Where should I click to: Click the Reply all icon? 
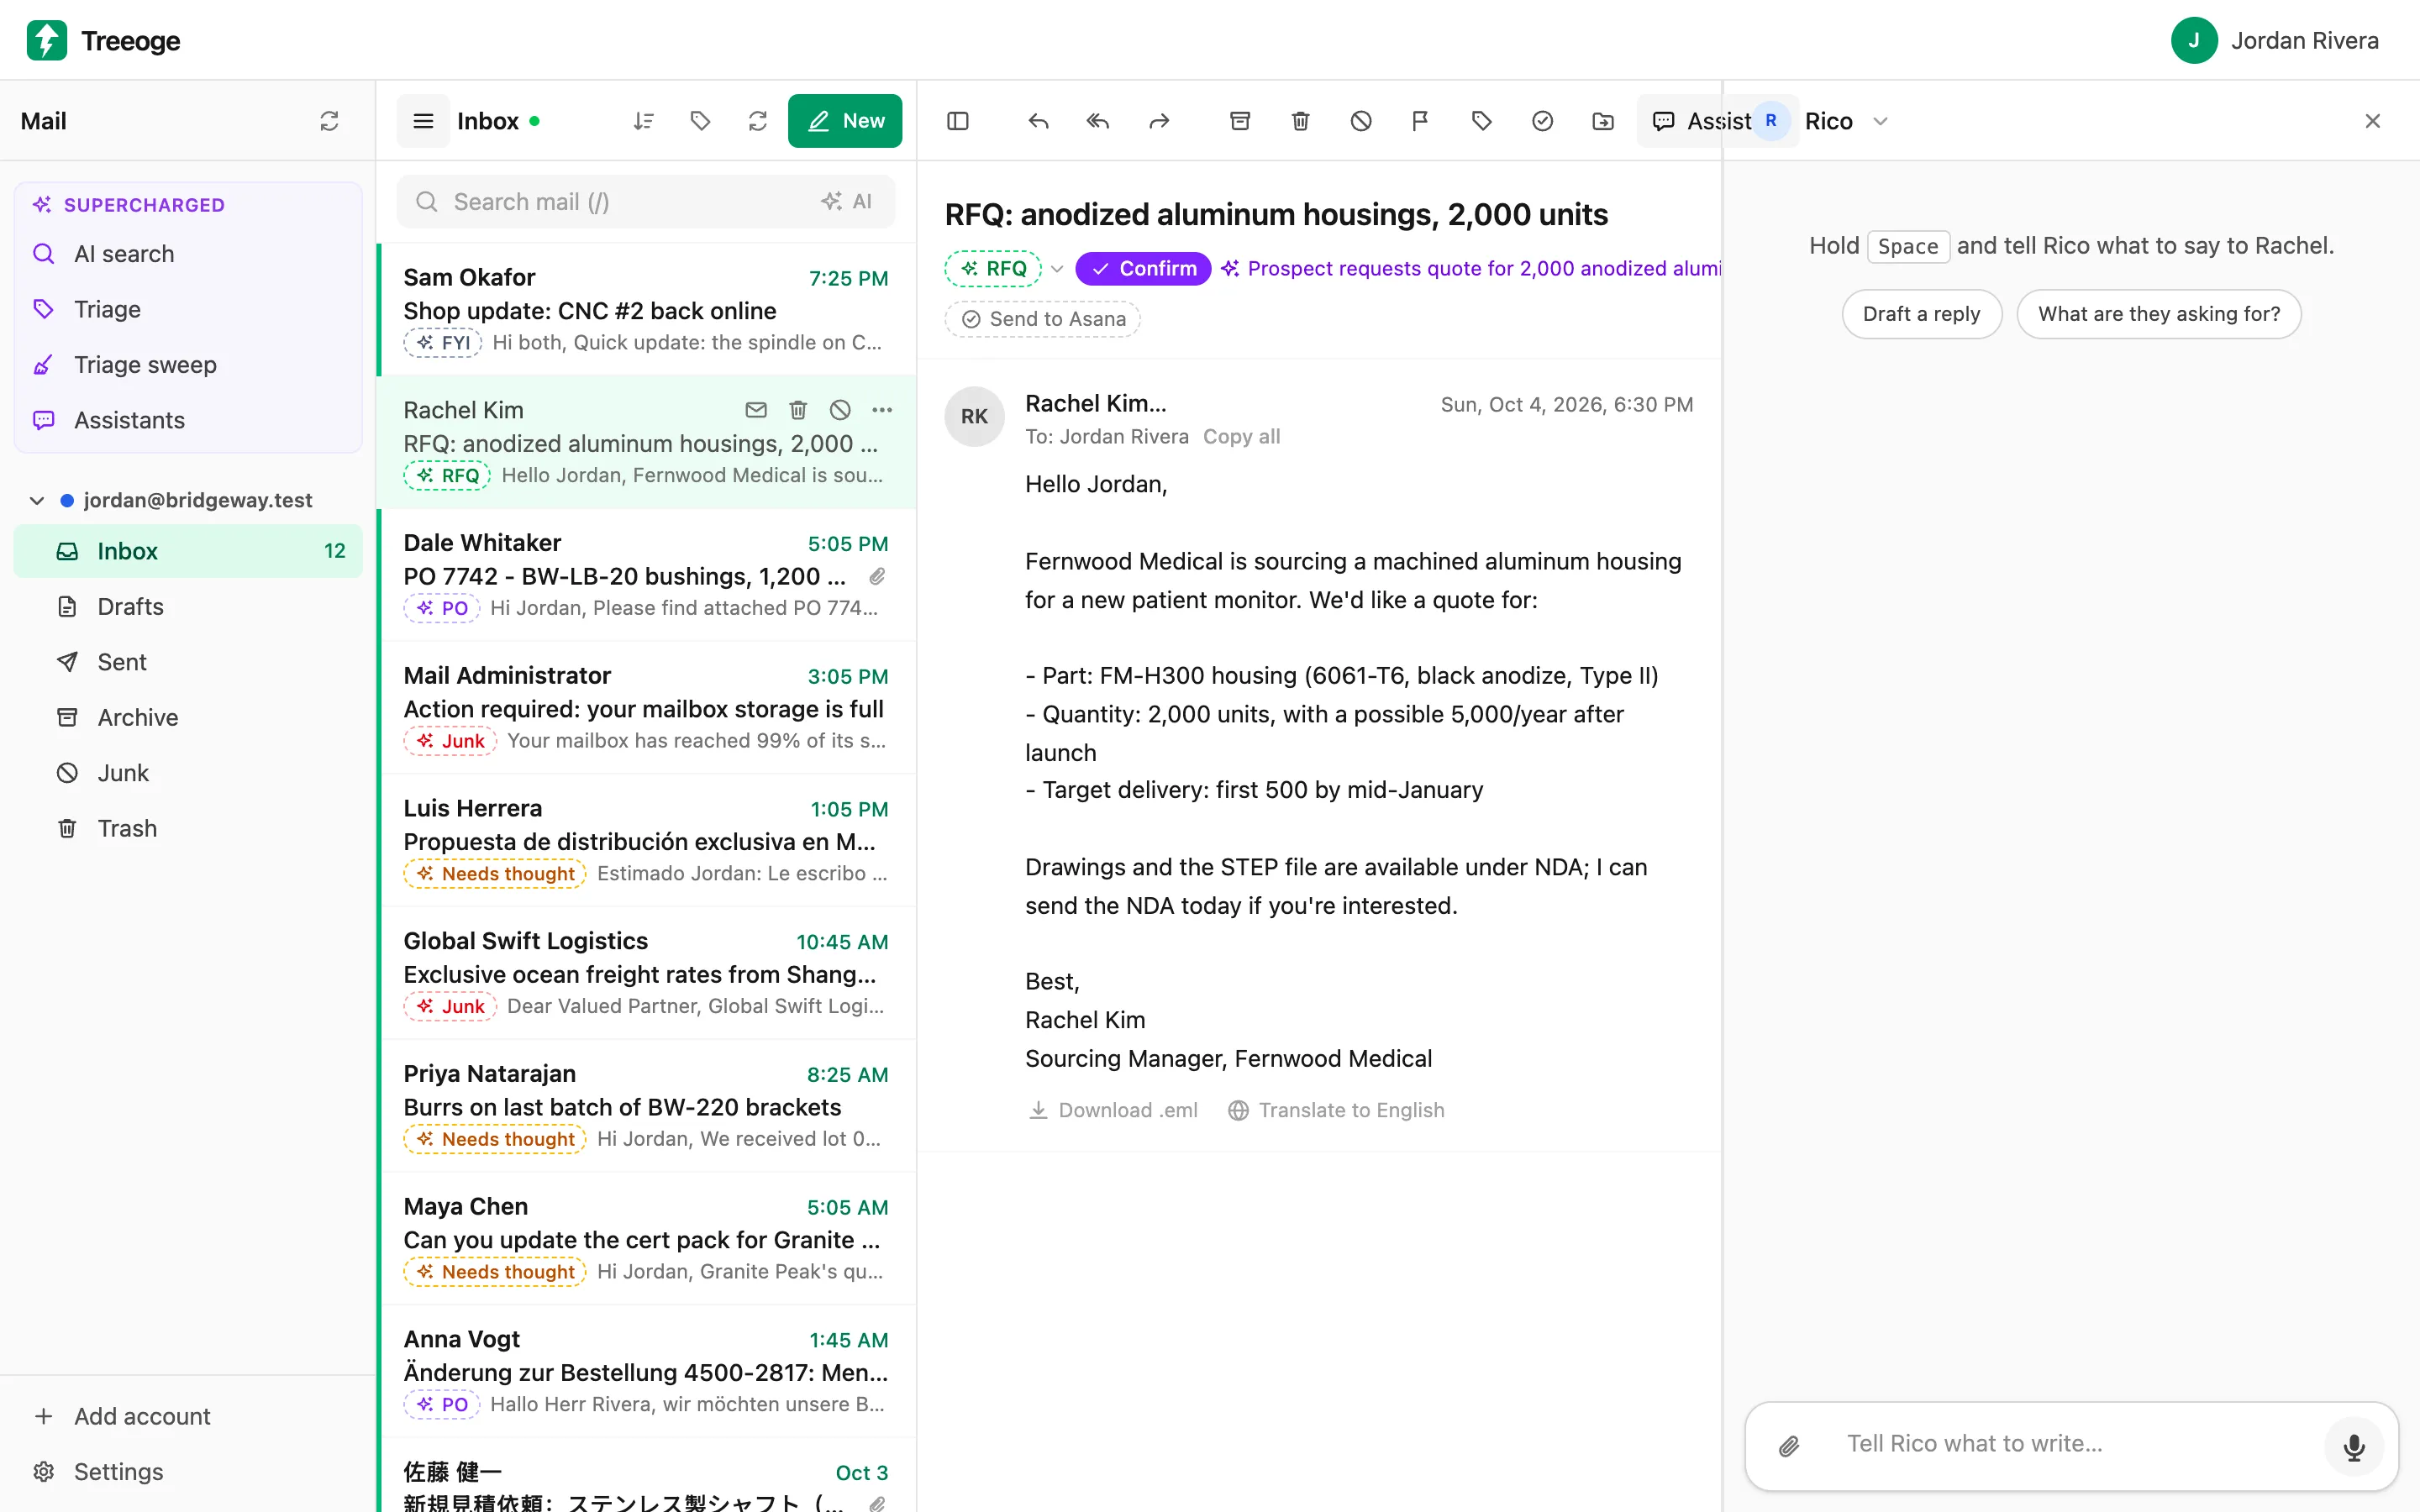point(1098,121)
